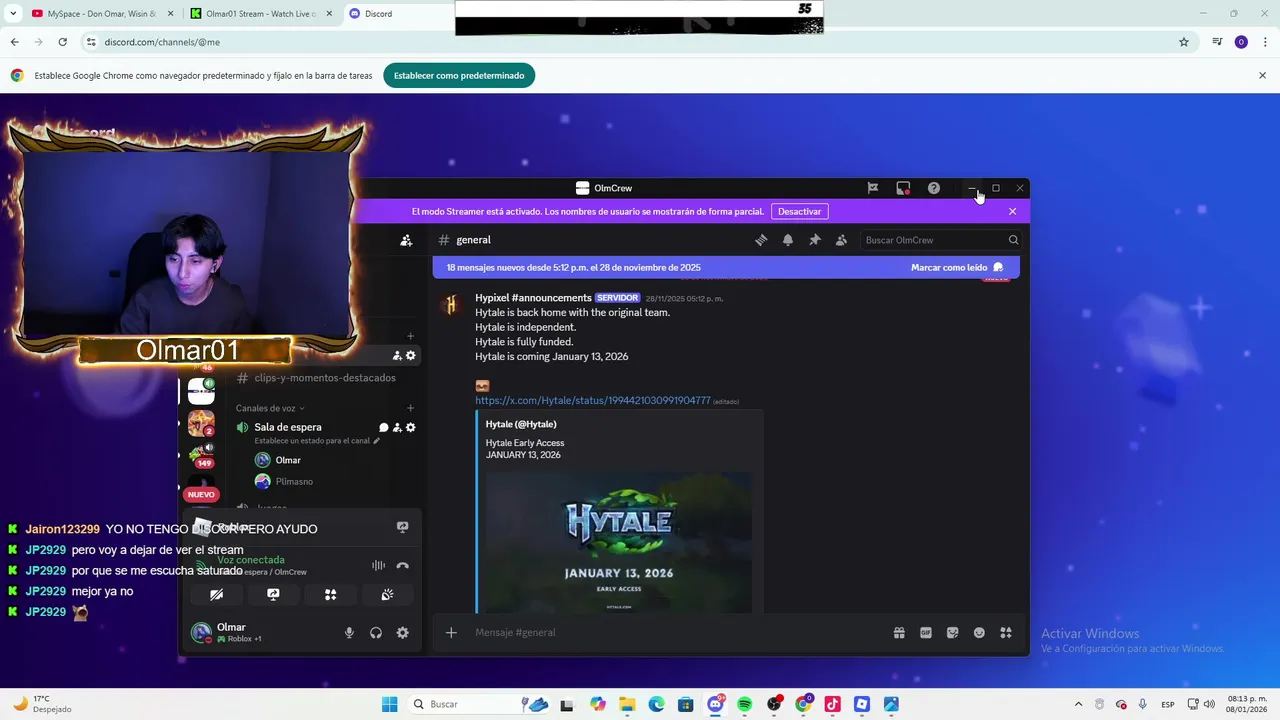Click Voz conectada status text

251,560
